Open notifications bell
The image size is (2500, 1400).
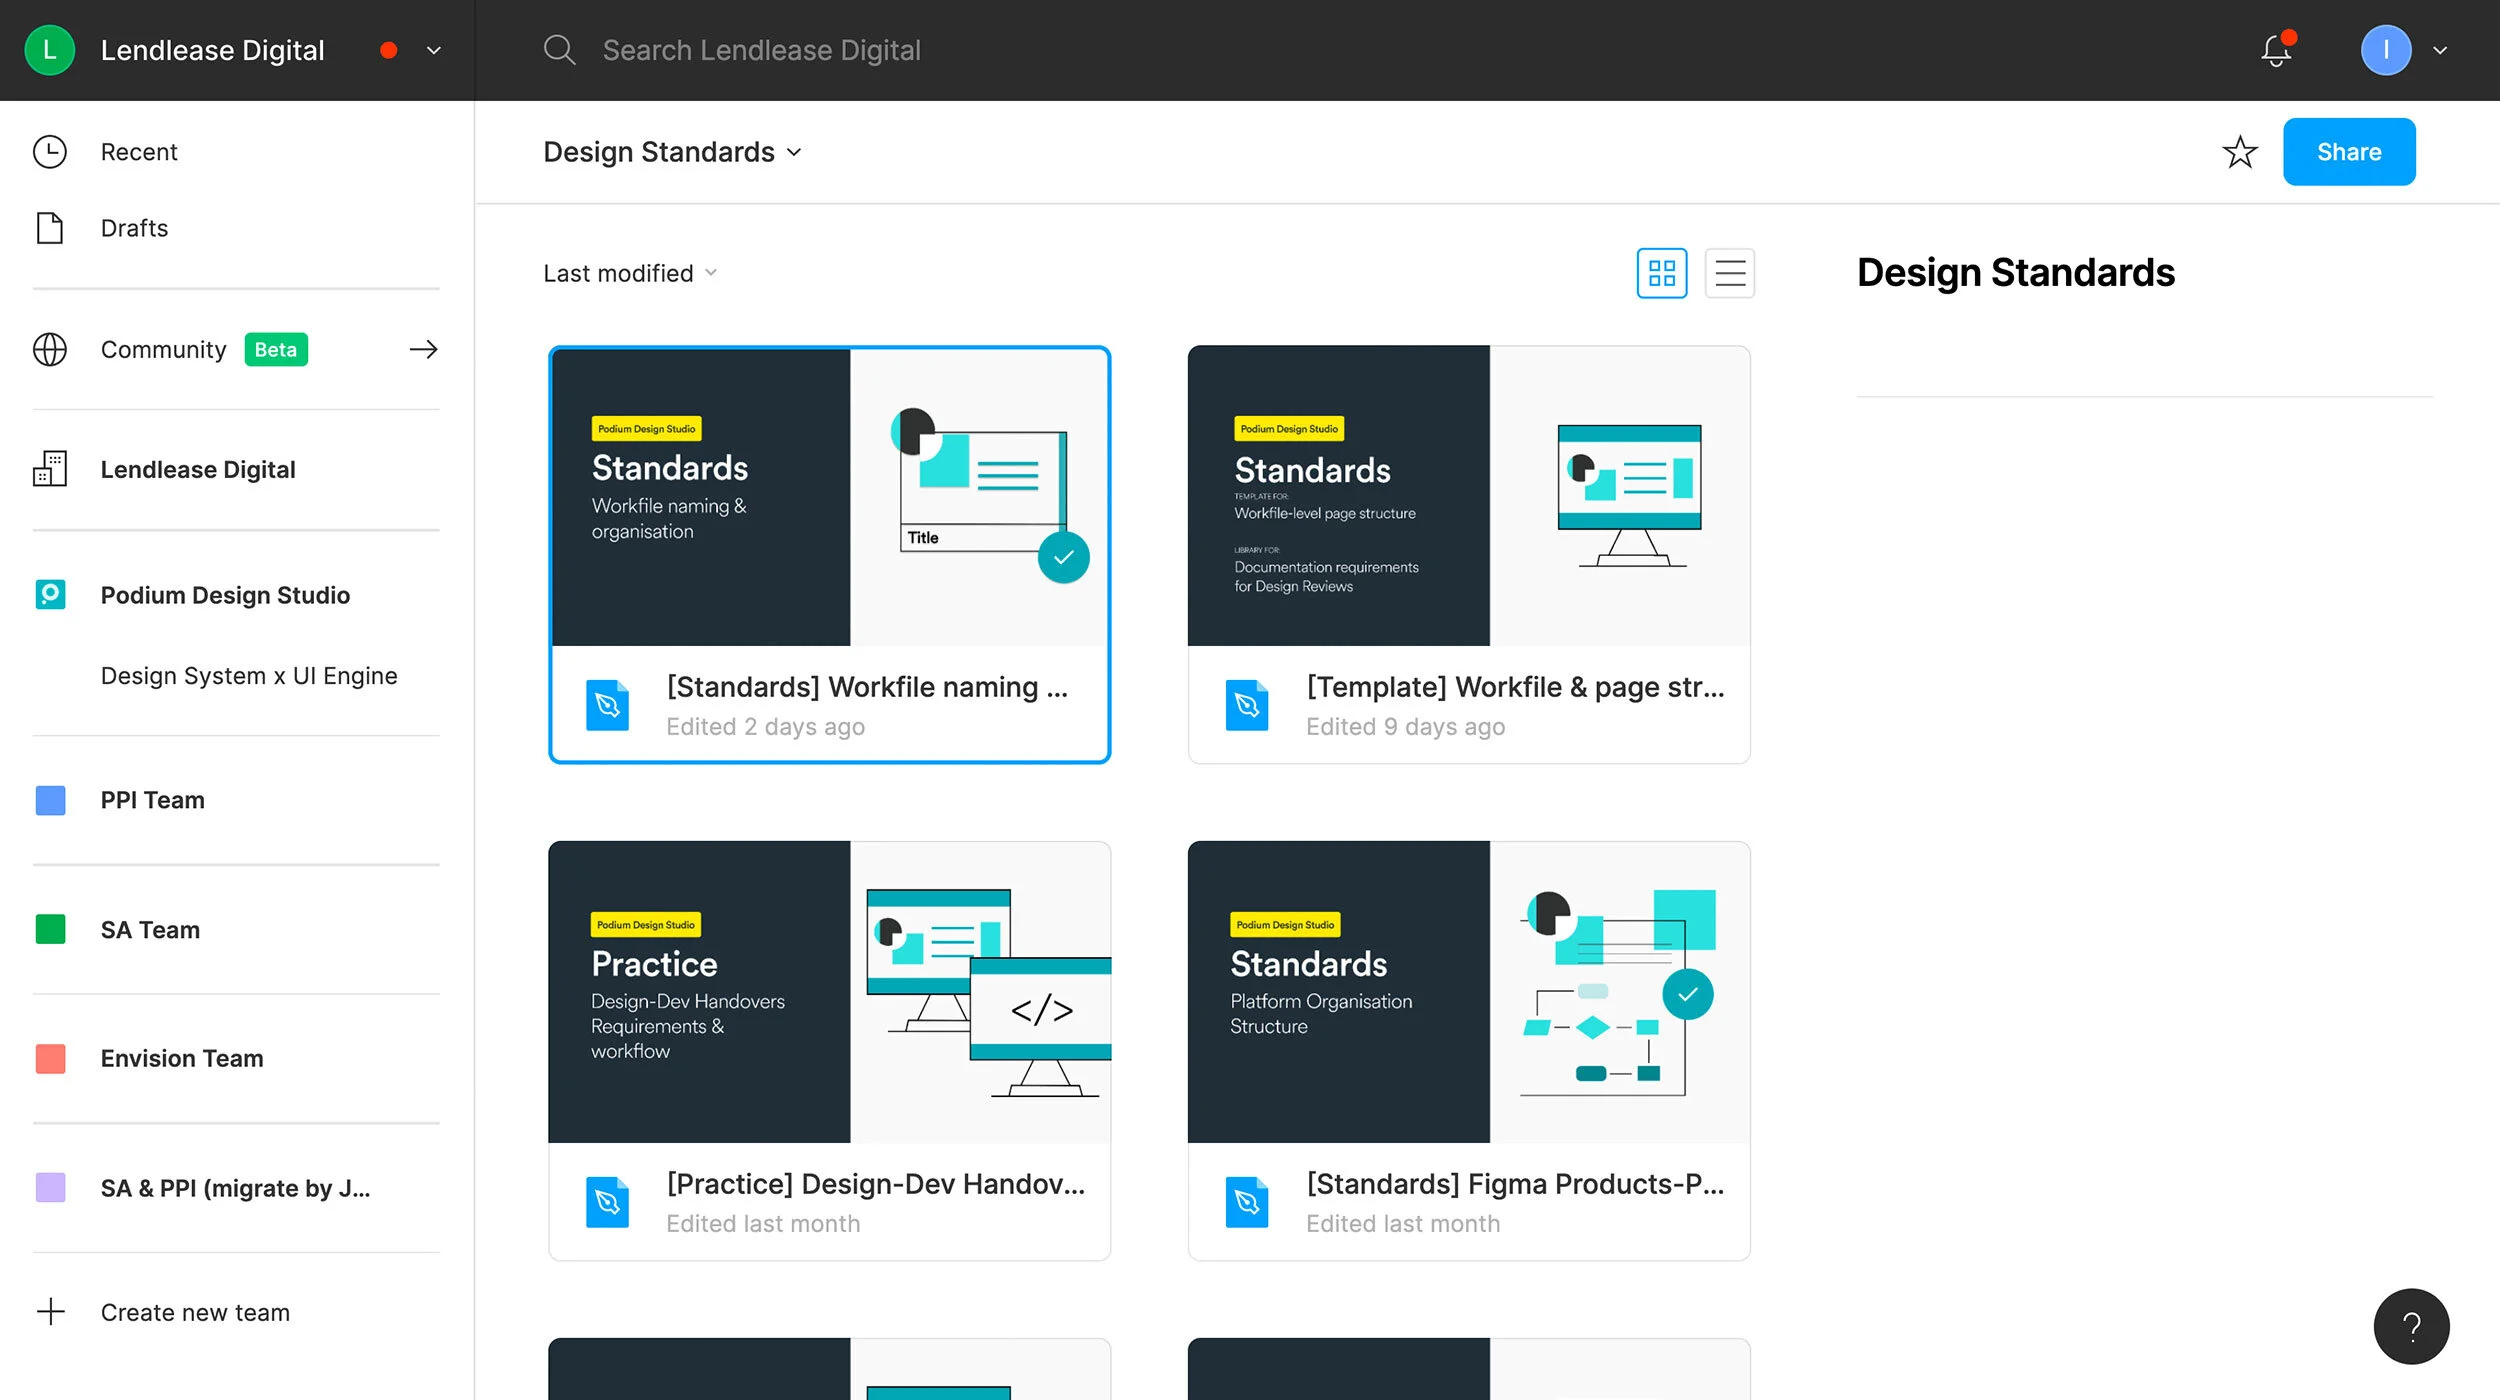[2276, 50]
